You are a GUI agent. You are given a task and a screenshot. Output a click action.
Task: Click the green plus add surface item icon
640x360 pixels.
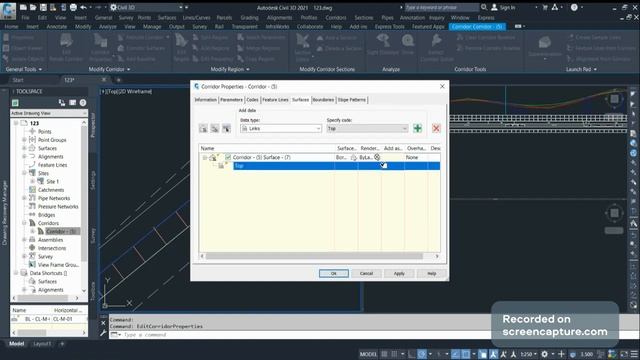417,129
